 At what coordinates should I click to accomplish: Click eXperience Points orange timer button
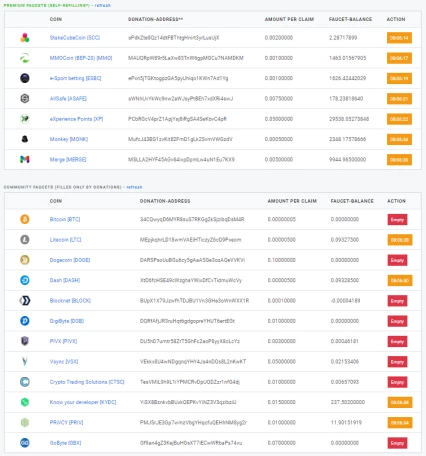click(x=399, y=119)
